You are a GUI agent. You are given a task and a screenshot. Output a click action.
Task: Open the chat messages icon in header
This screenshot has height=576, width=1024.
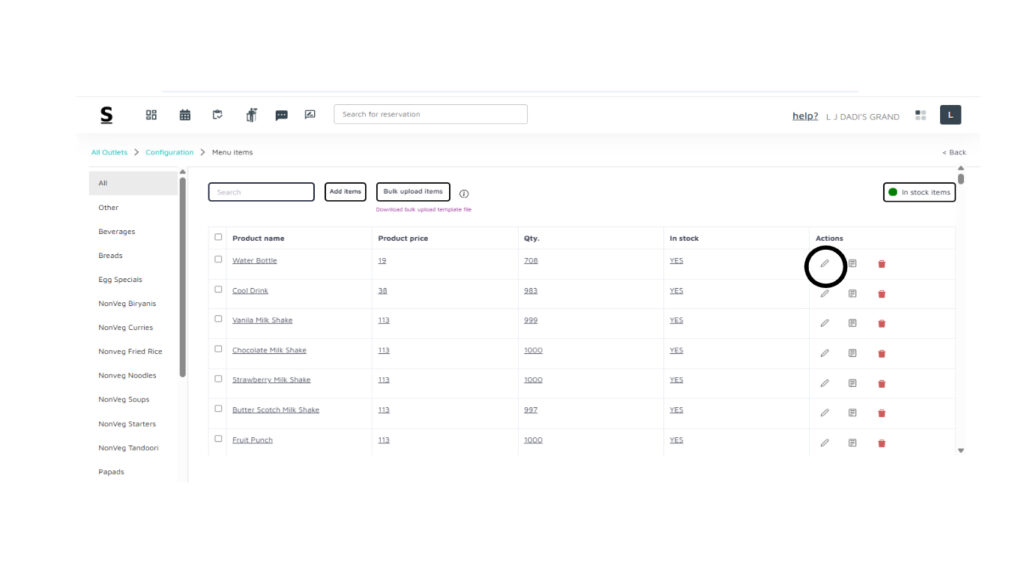point(281,115)
